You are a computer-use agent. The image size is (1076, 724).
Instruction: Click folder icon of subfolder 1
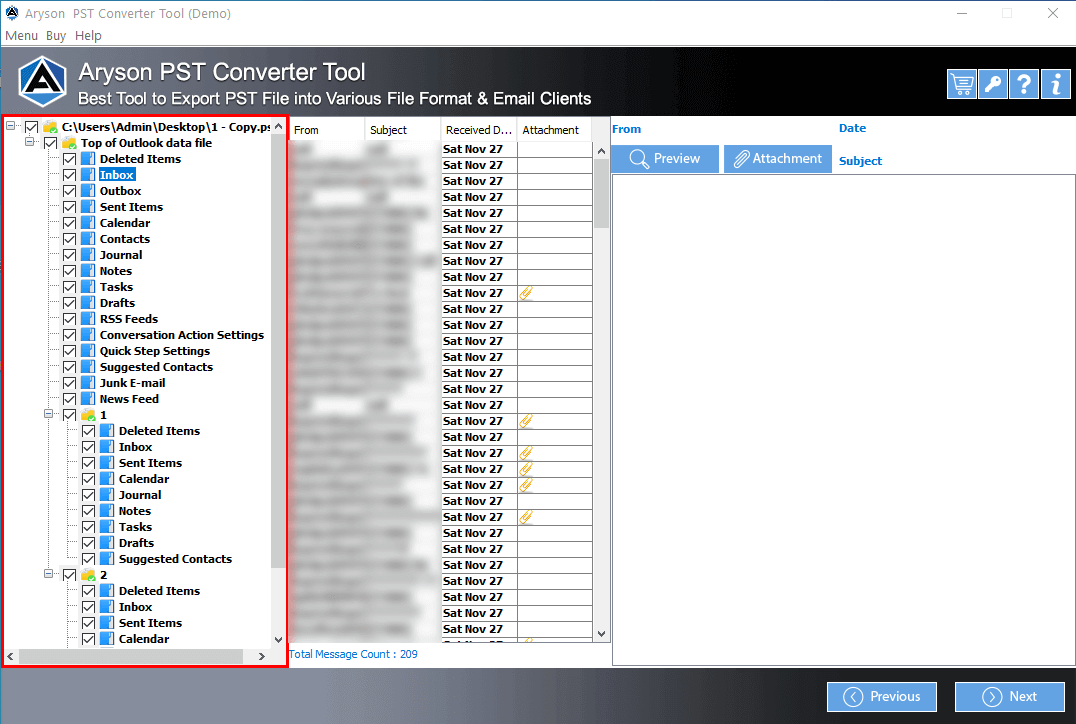point(88,414)
